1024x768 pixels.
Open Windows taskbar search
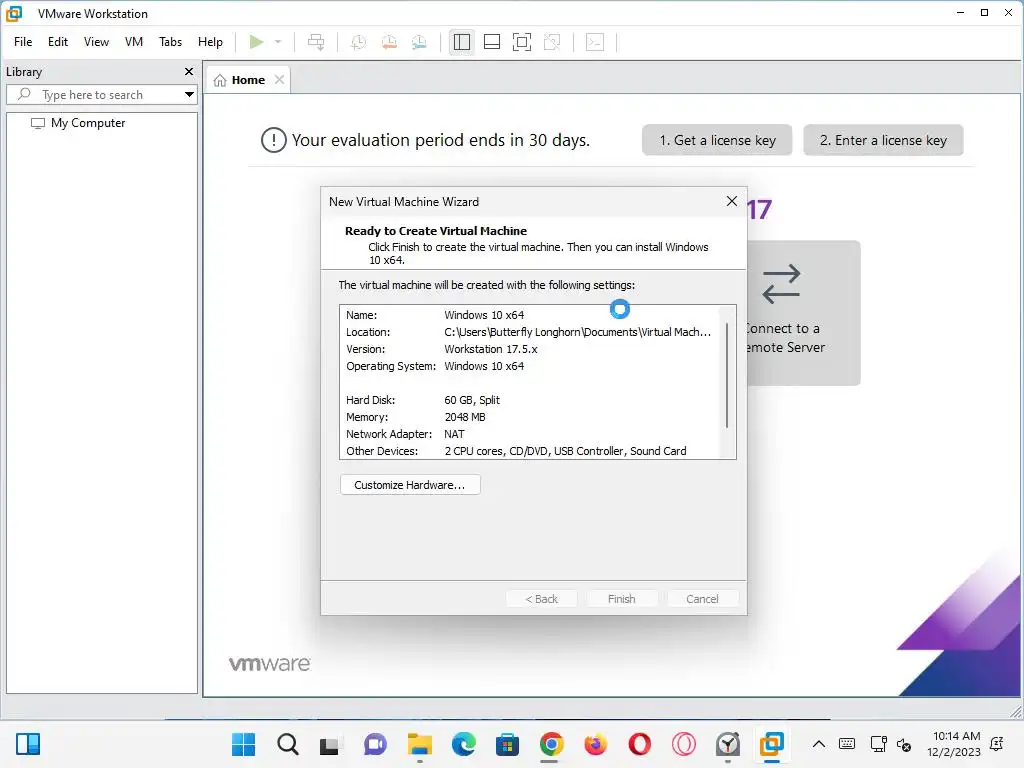287,744
